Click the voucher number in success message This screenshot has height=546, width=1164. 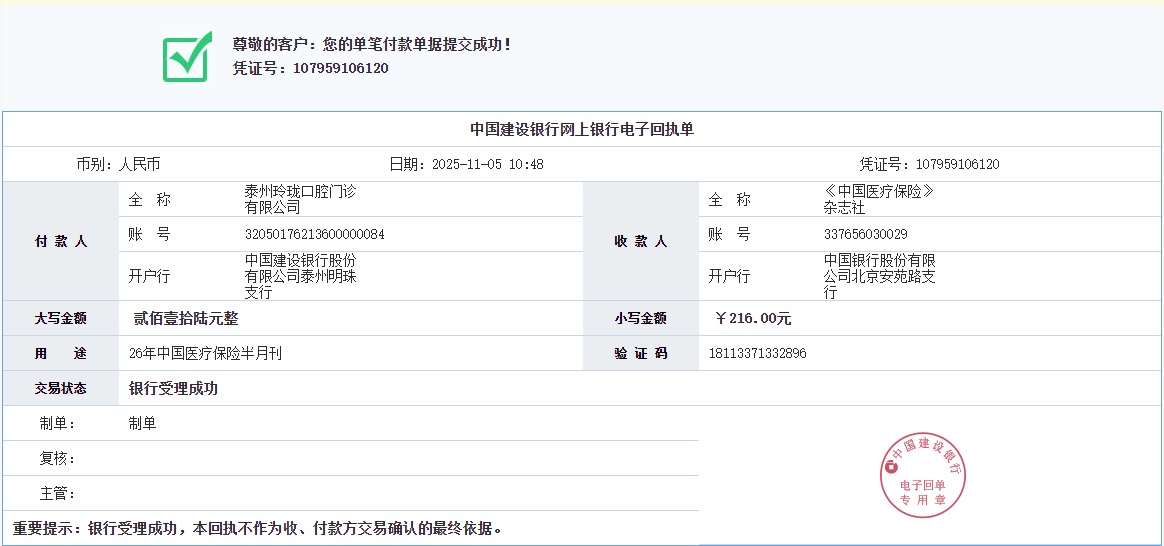click(340, 68)
